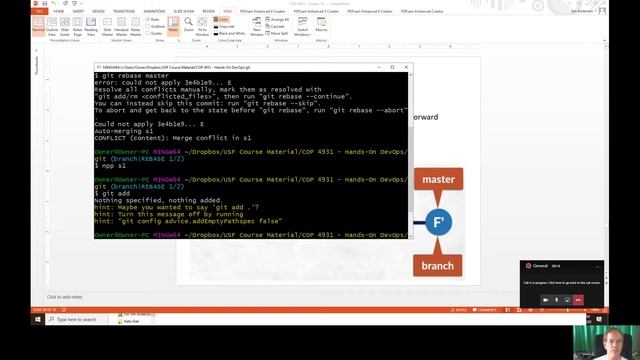
Task: Open the Slide Master view
Action: (107, 26)
